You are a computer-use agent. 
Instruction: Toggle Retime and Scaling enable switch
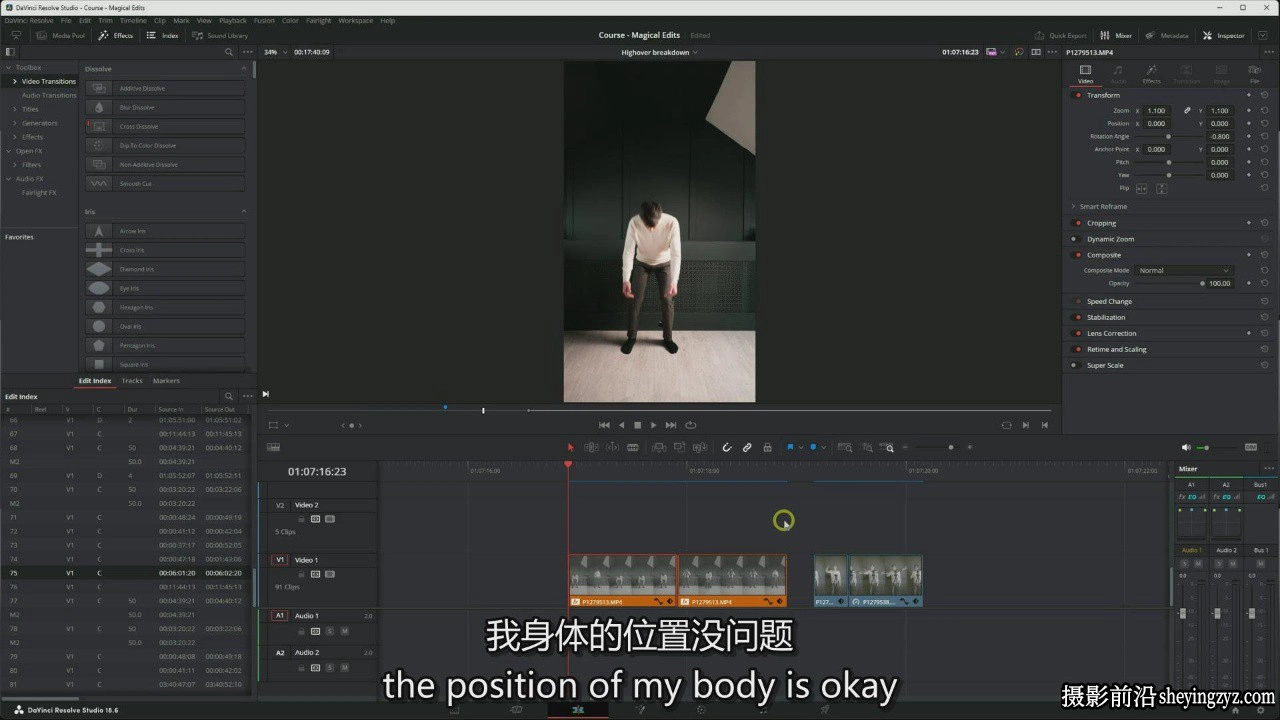[x=1078, y=349]
